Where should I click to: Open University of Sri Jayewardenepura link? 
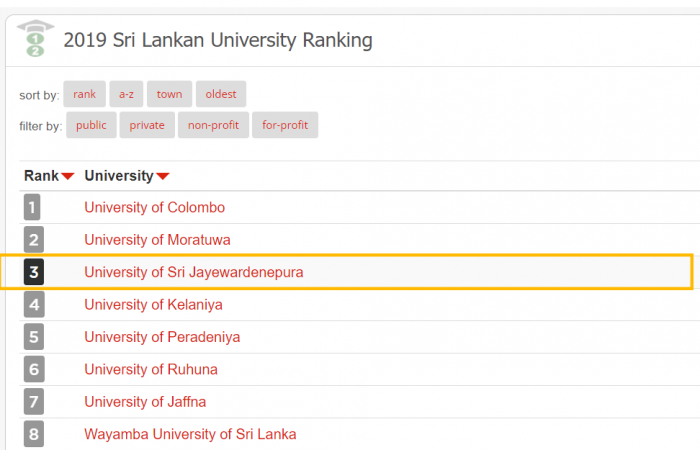click(x=193, y=272)
